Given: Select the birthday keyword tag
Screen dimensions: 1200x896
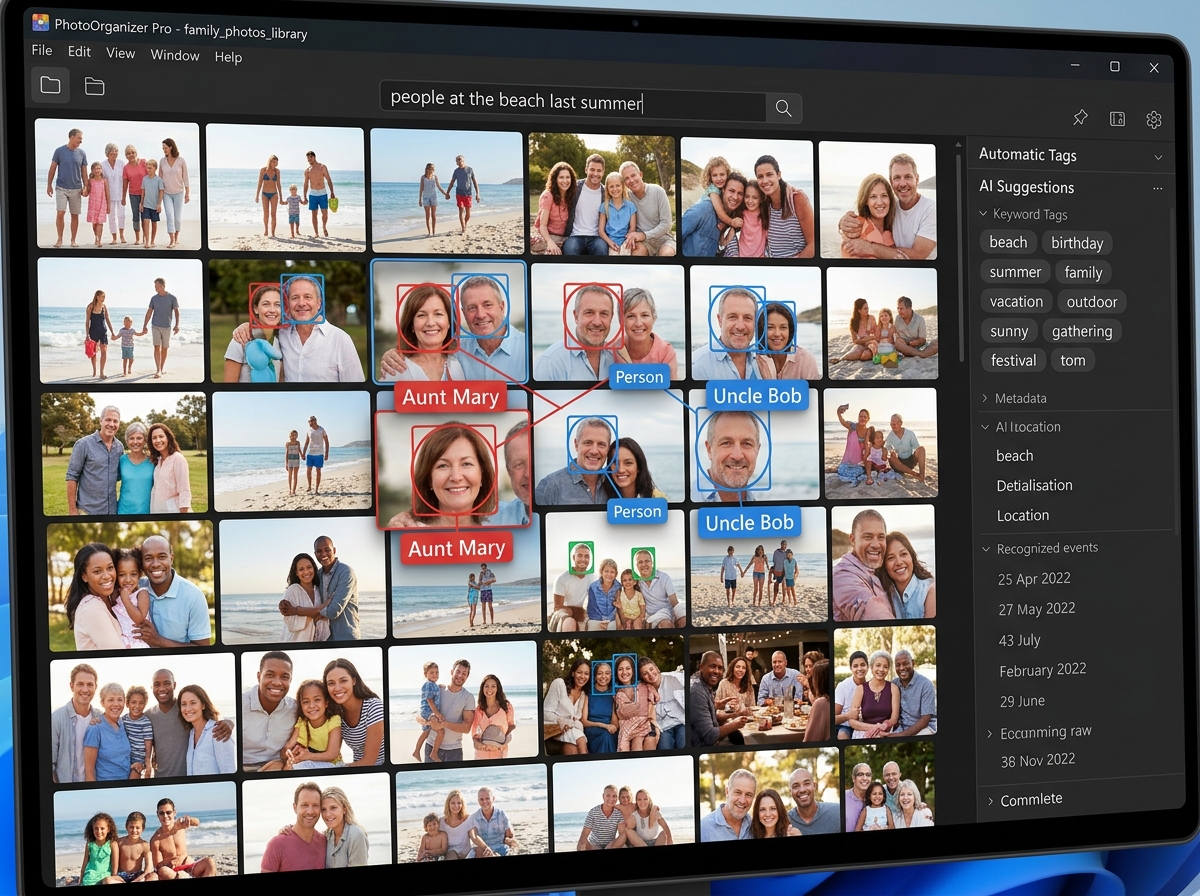Looking at the screenshot, I should tap(1077, 243).
